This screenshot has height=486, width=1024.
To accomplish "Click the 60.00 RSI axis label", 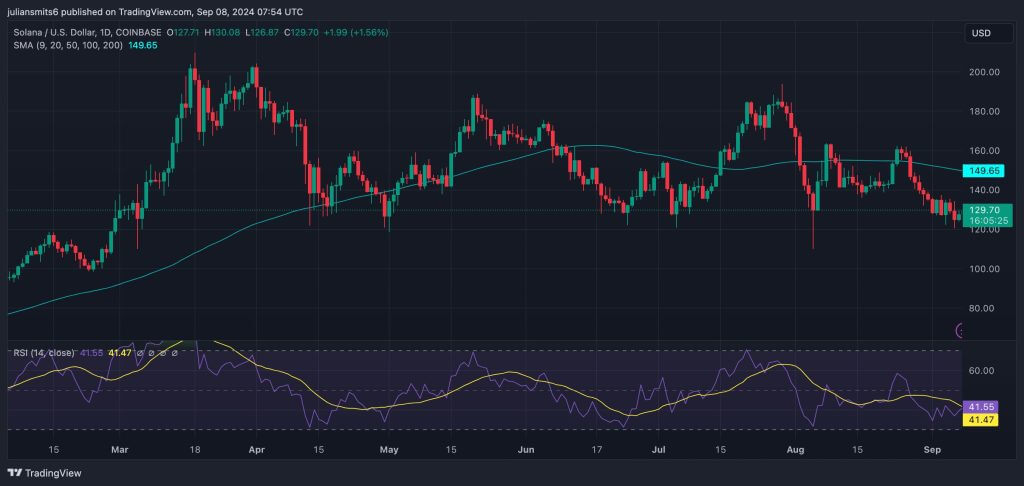I will (x=982, y=370).
